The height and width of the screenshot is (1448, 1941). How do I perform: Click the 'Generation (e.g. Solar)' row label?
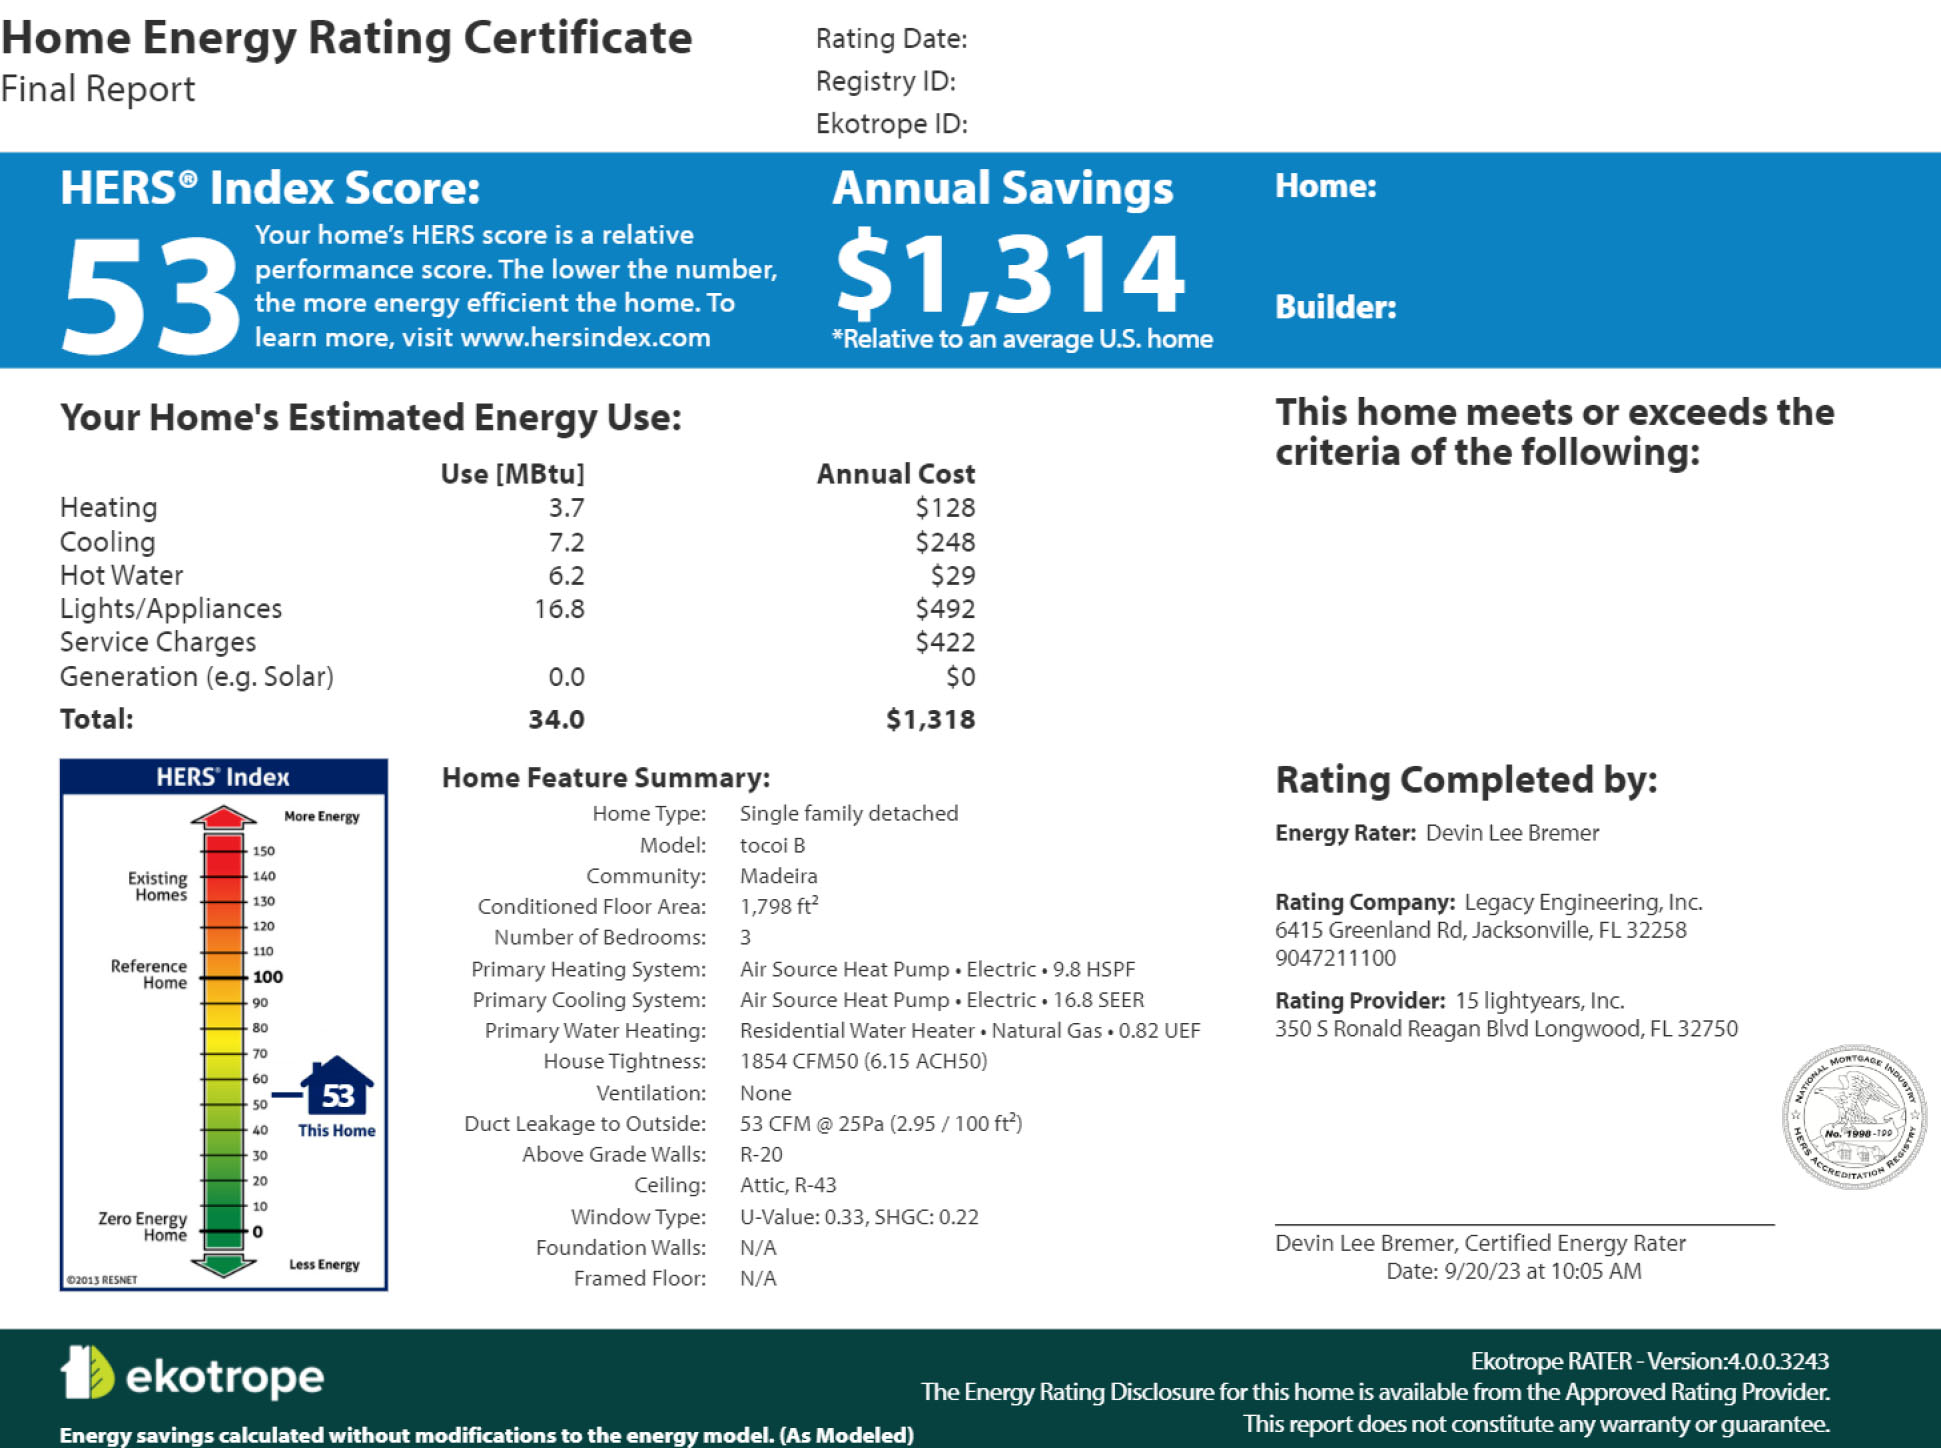(197, 677)
